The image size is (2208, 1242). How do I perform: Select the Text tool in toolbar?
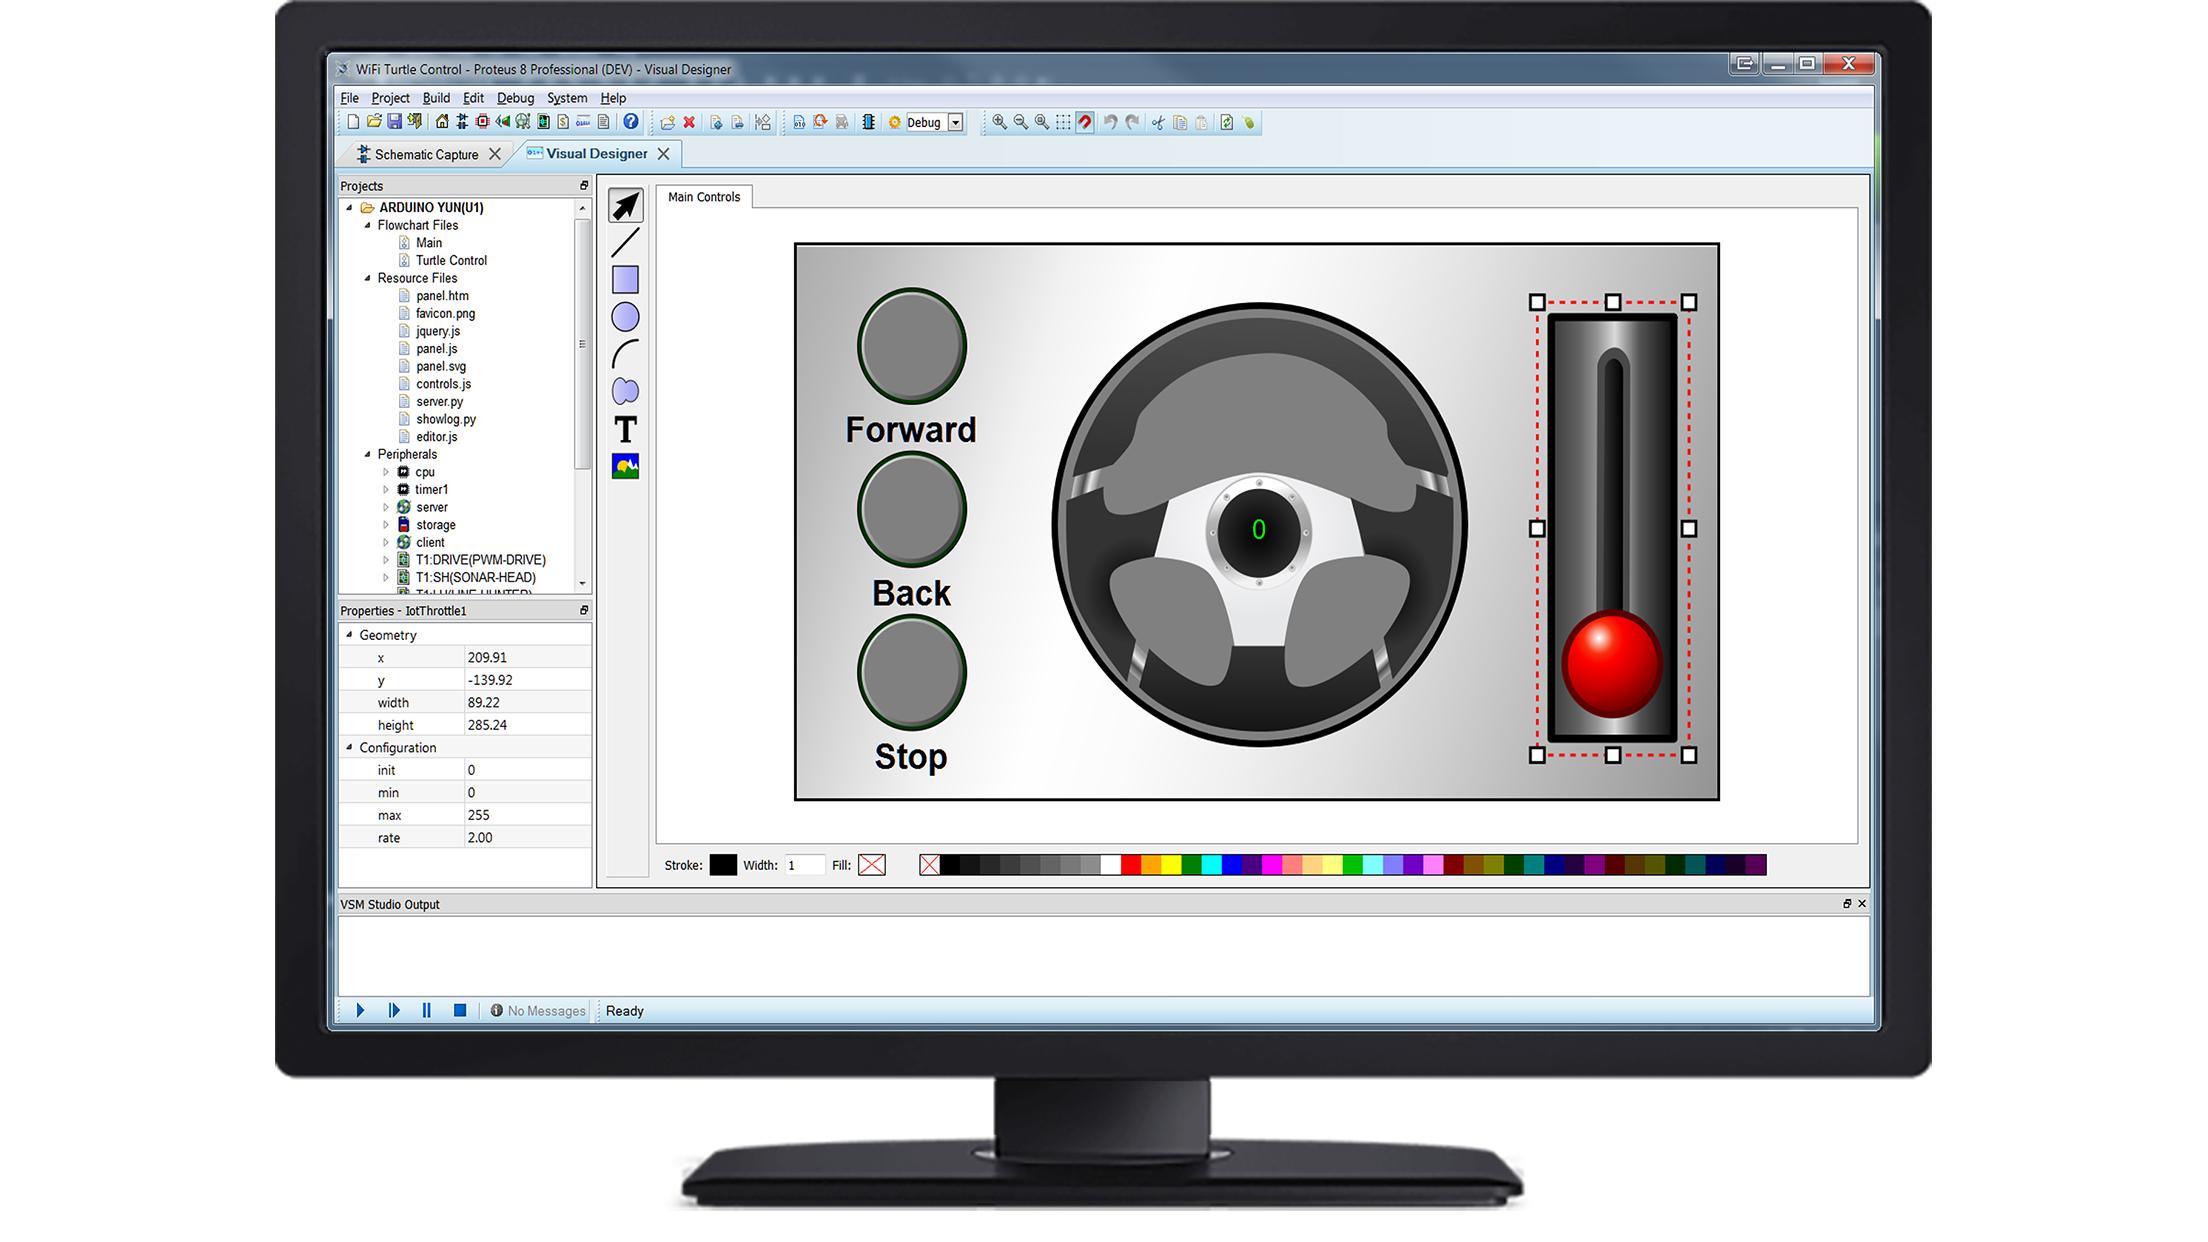(x=626, y=428)
